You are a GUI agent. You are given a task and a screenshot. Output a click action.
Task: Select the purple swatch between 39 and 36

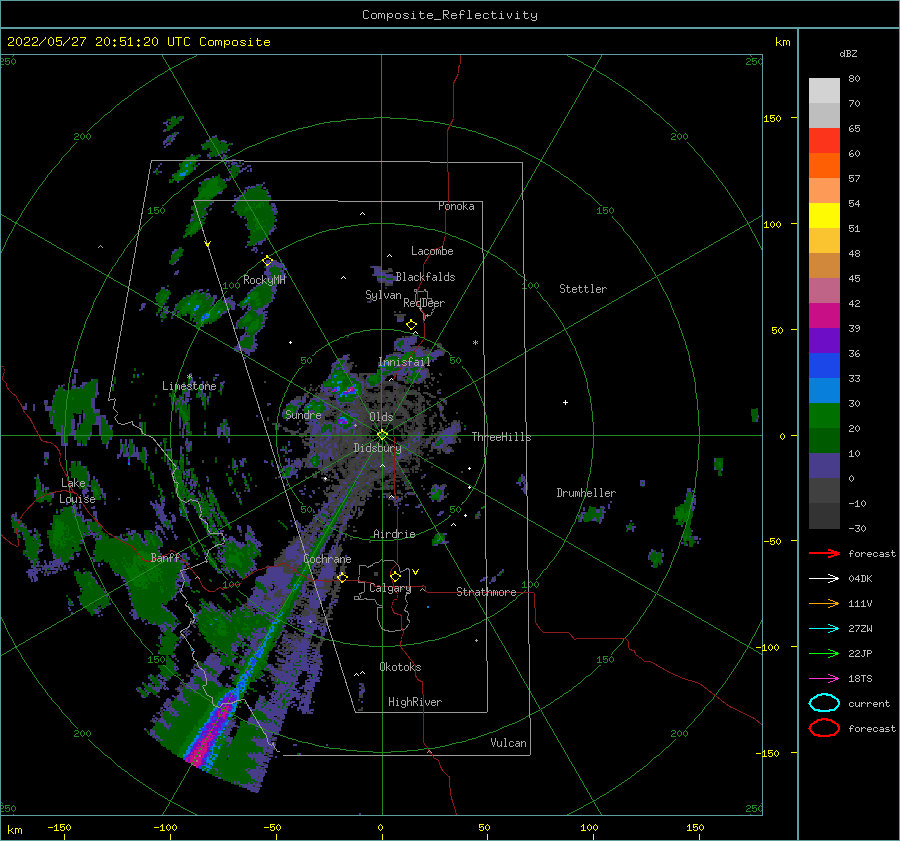pos(824,340)
